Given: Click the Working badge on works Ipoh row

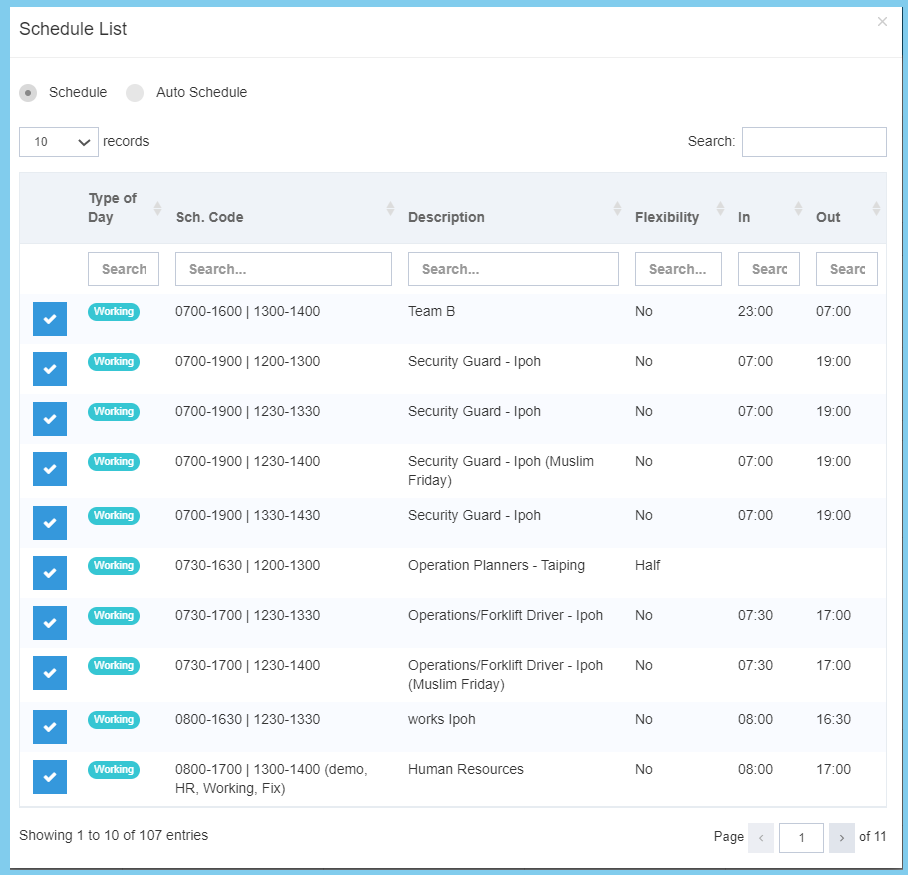Looking at the screenshot, I should [114, 720].
